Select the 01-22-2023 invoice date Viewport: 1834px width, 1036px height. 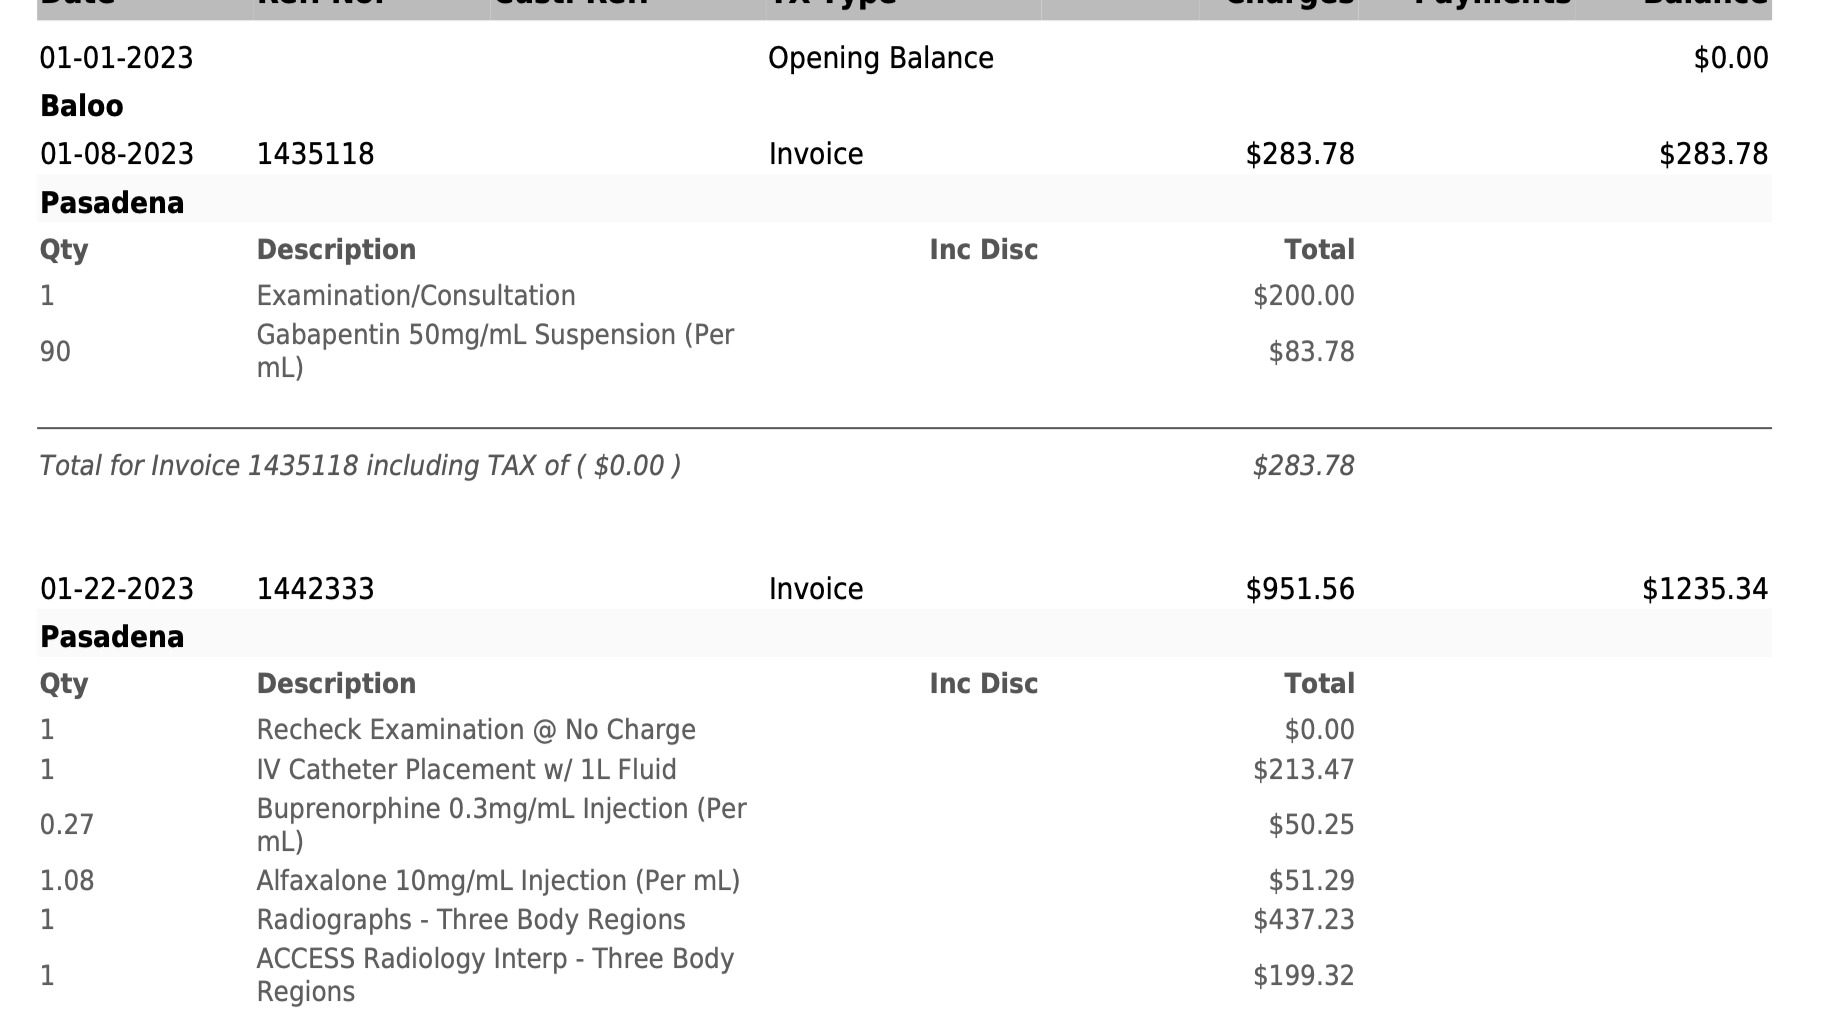[117, 589]
